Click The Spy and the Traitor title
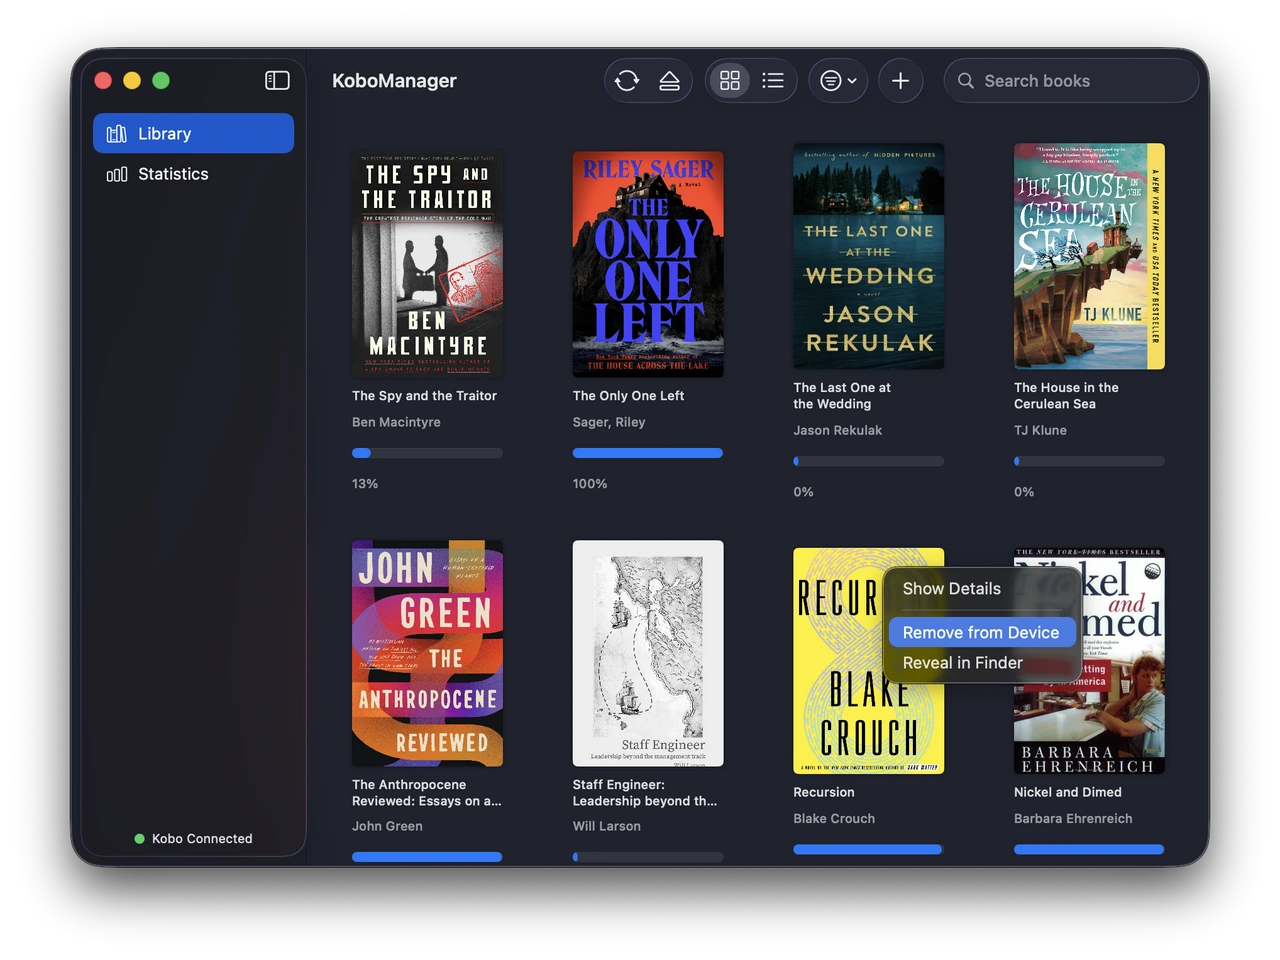 (424, 396)
